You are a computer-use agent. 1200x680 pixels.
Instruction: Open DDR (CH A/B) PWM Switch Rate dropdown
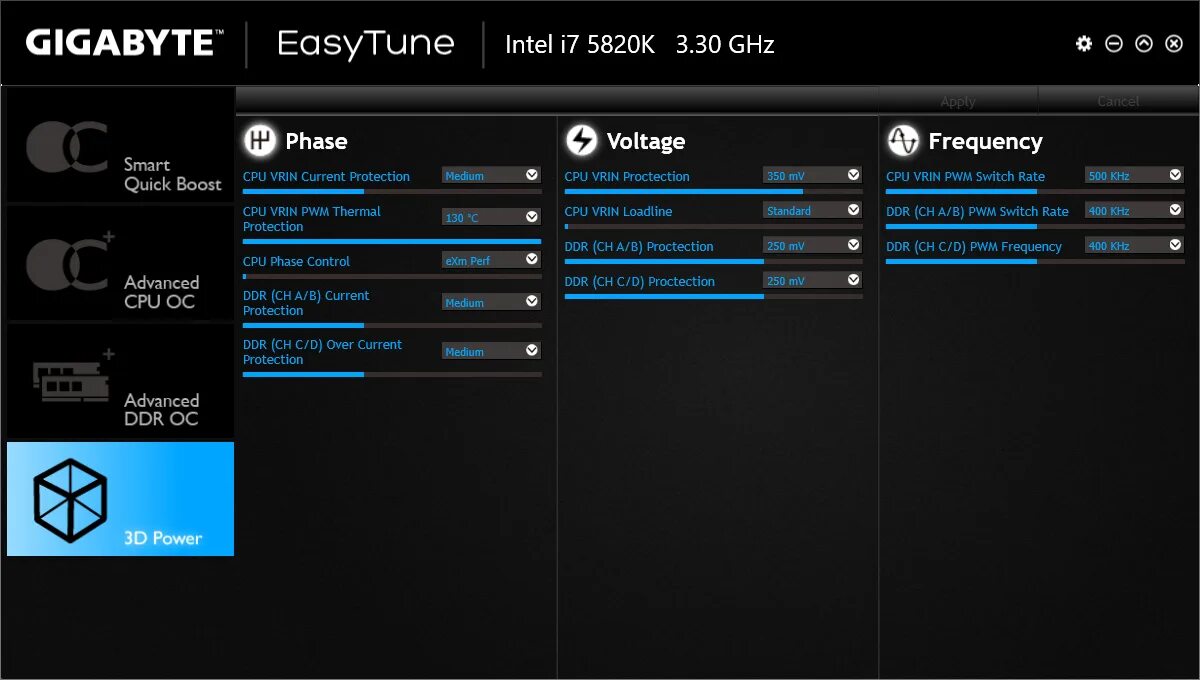[1134, 210]
